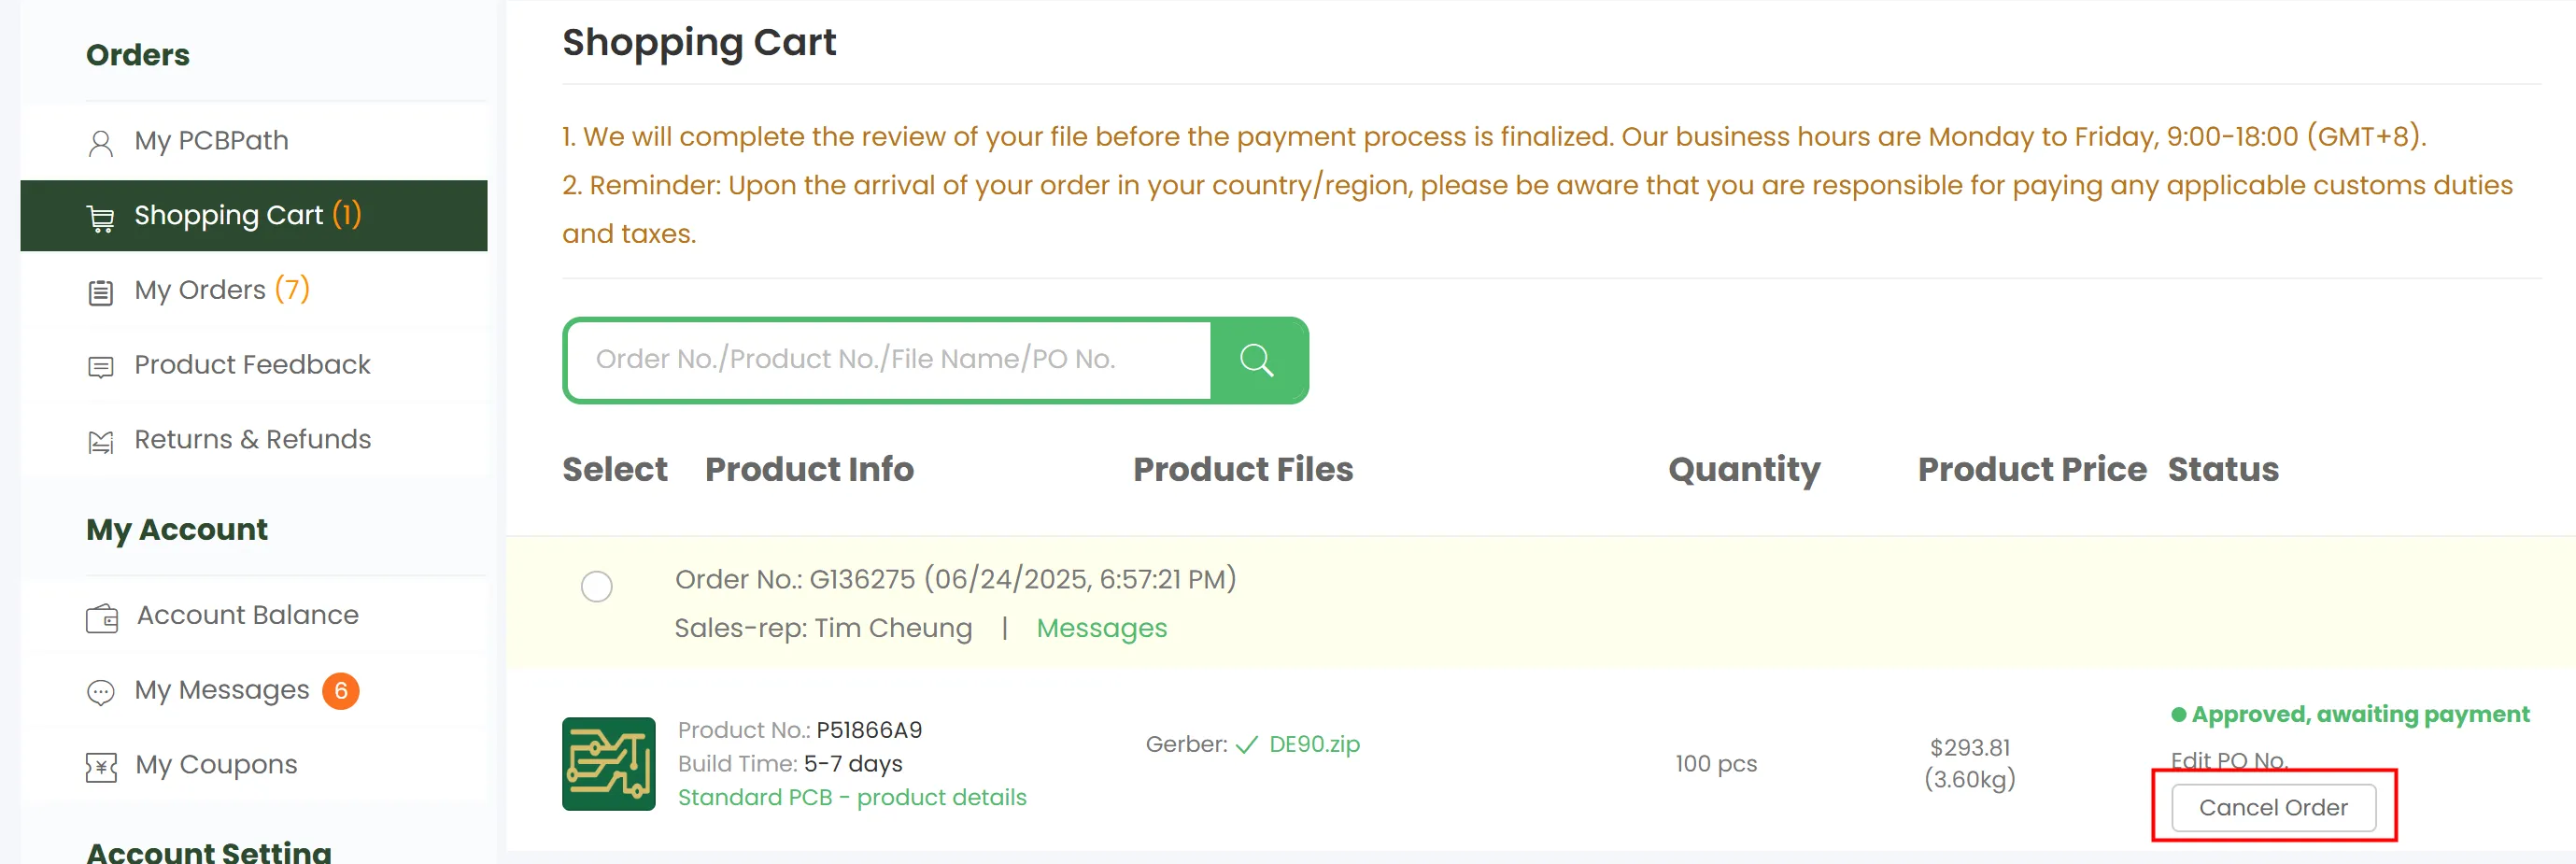Download the DE90.zip Gerber file
The height and width of the screenshot is (864, 2576).
[1314, 744]
